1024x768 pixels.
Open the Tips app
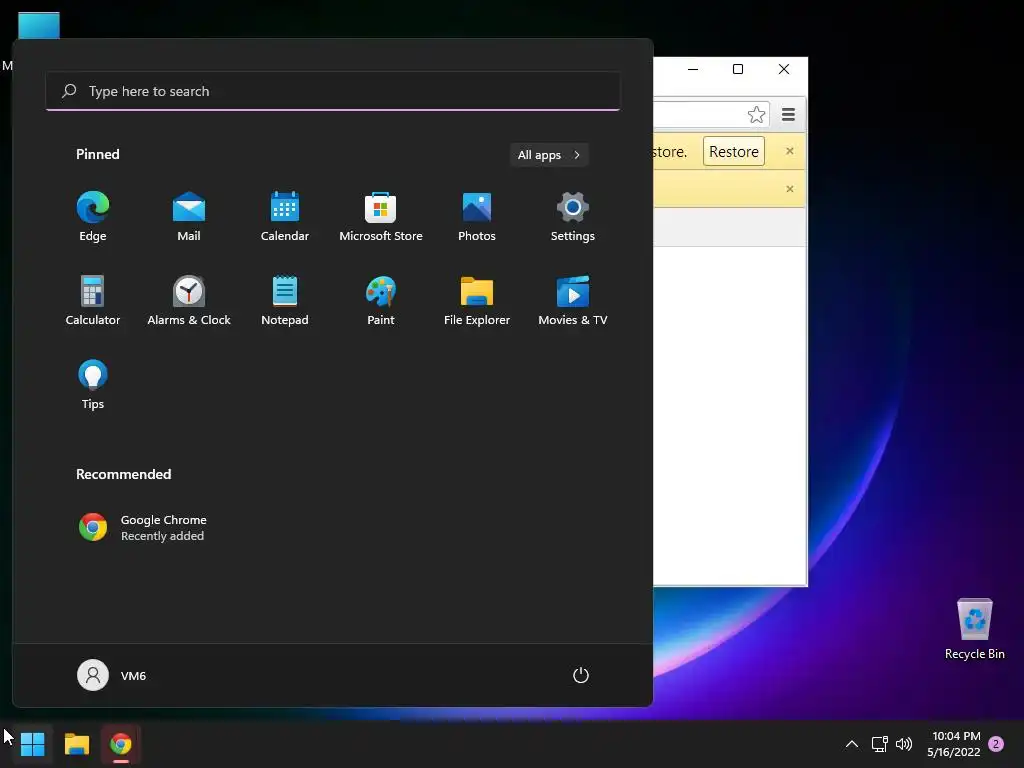[93, 385]
